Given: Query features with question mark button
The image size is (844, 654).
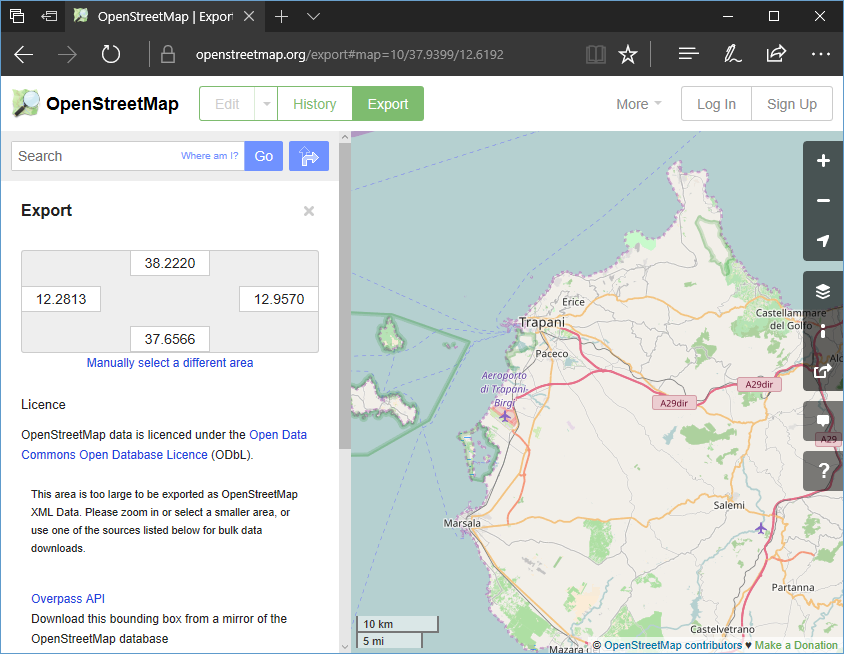Looking at the screenshot, I should 822,471.
